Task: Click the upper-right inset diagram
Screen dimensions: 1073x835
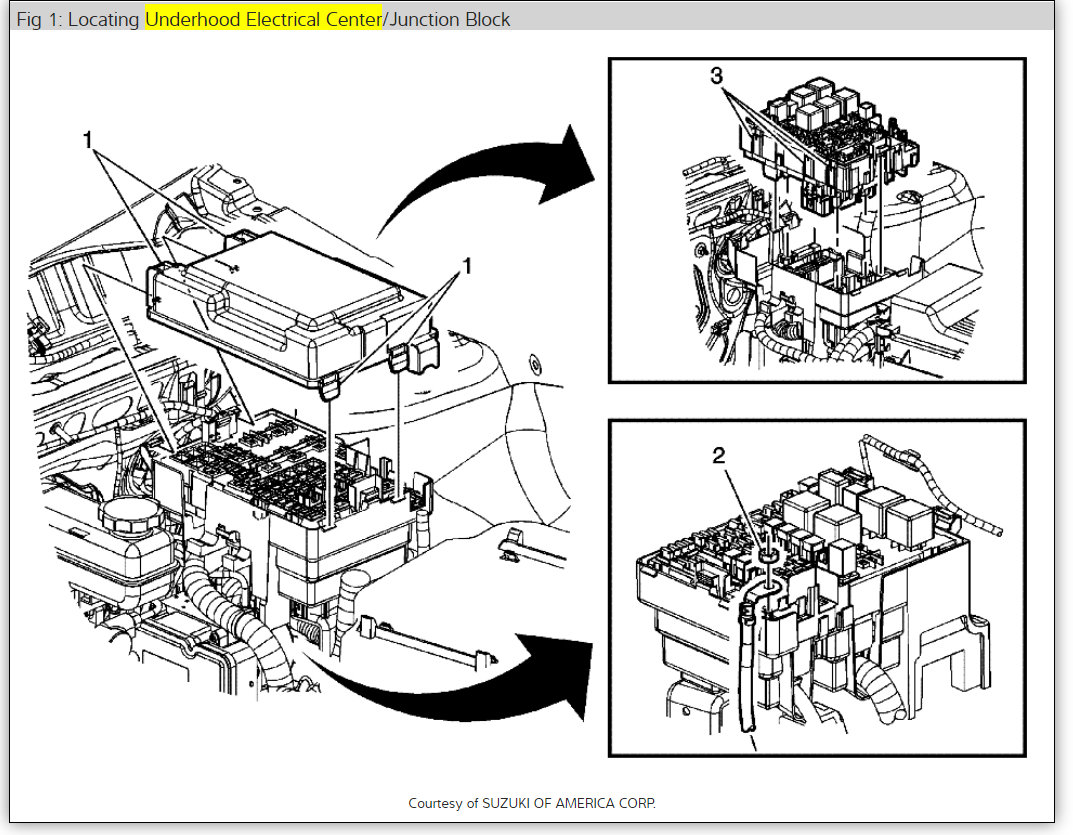Action: click(817, 220)
